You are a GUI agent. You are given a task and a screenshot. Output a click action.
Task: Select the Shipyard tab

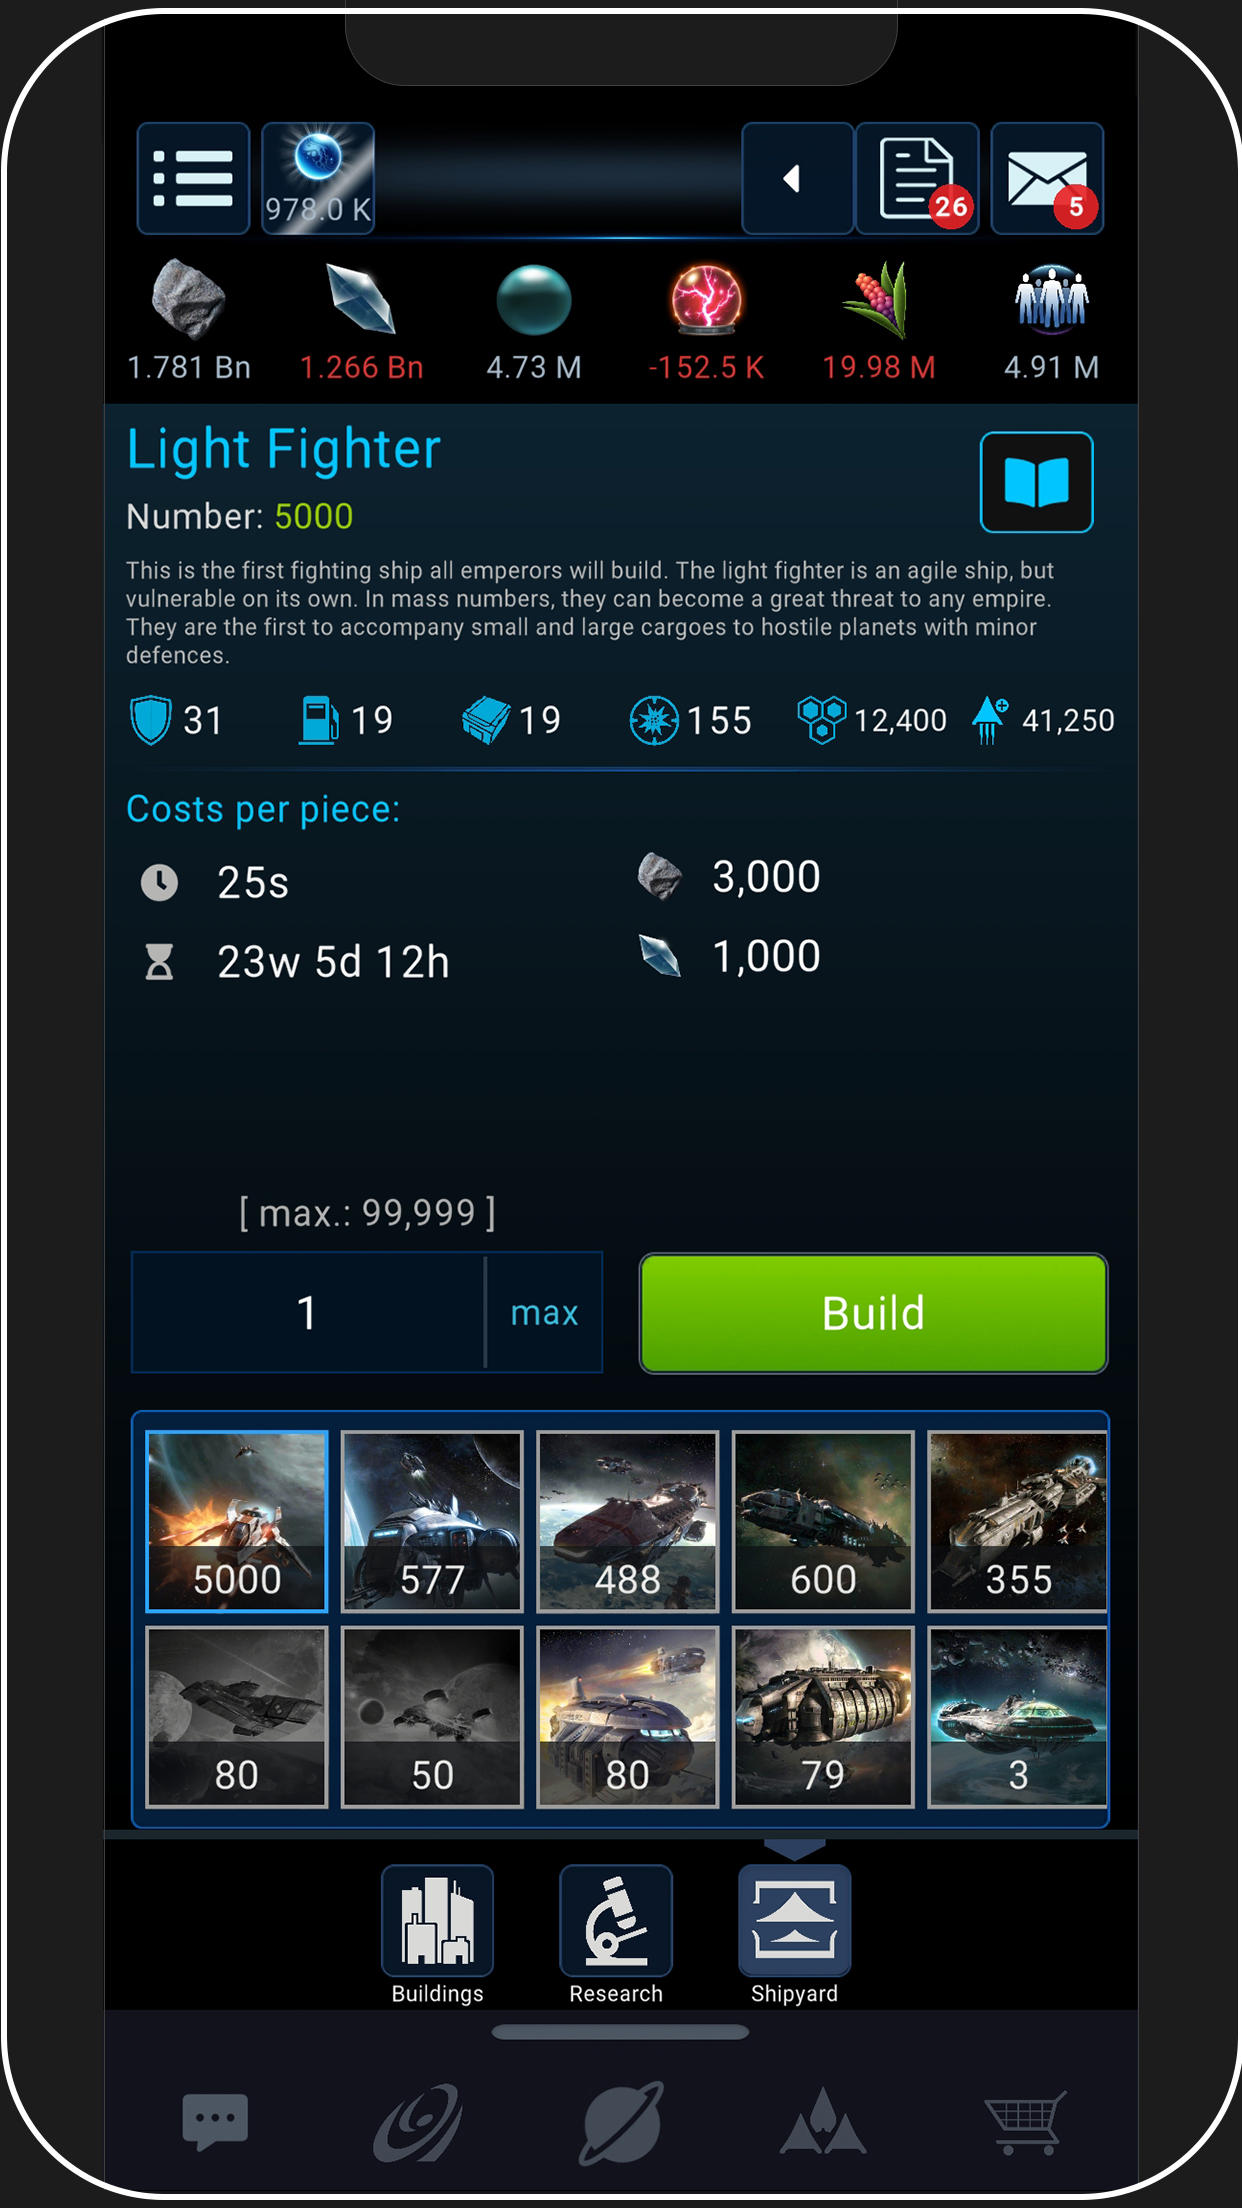pyautogui.click(x=795, y=1935)
